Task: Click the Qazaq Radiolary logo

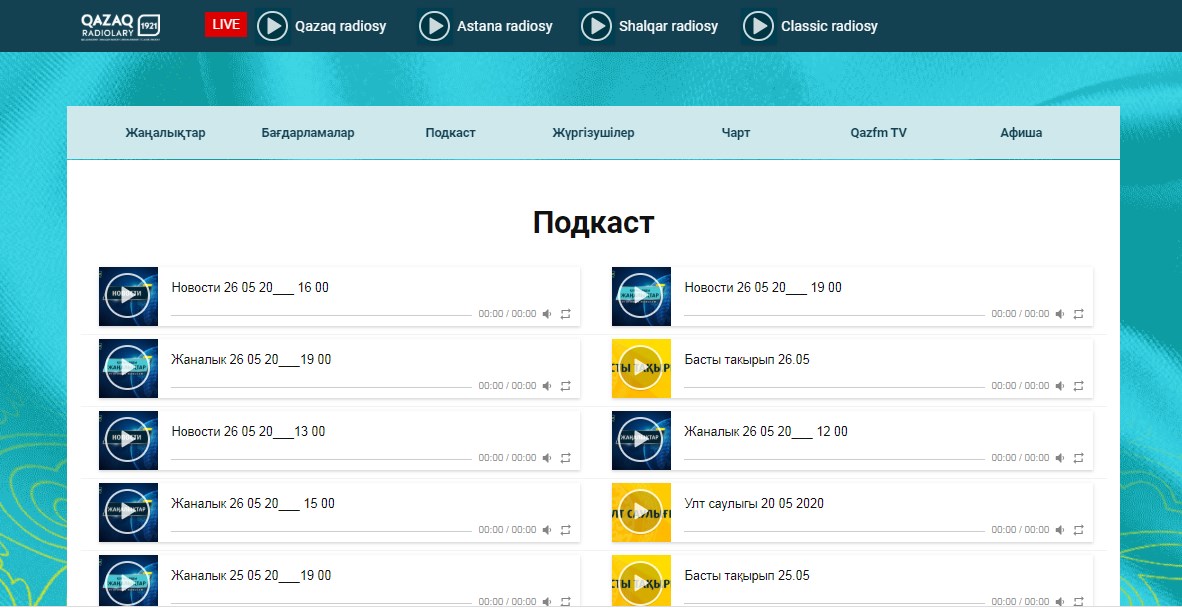Action: tap(120, 26)
